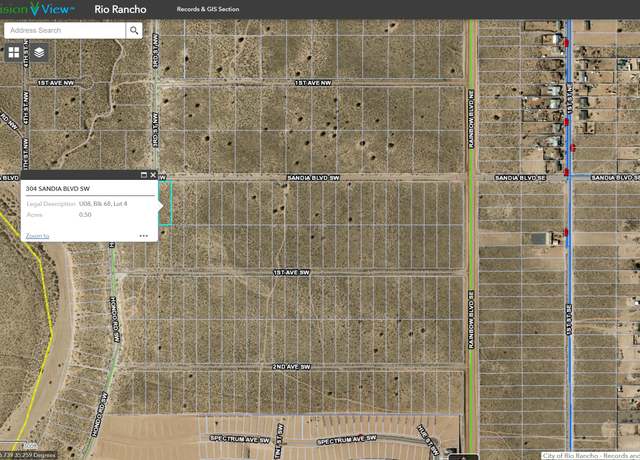Click legal description U08, Blk 68, Lot 4
The width and height of the screenshot is (640, 460).
(x=103, y=203)
